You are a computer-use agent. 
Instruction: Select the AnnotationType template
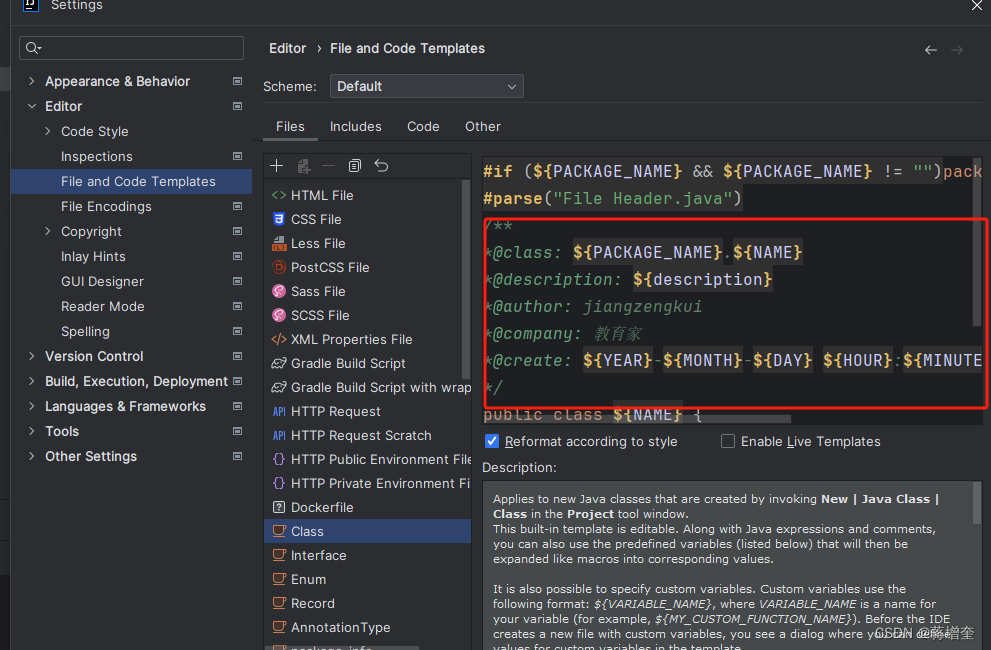point(368,627)
